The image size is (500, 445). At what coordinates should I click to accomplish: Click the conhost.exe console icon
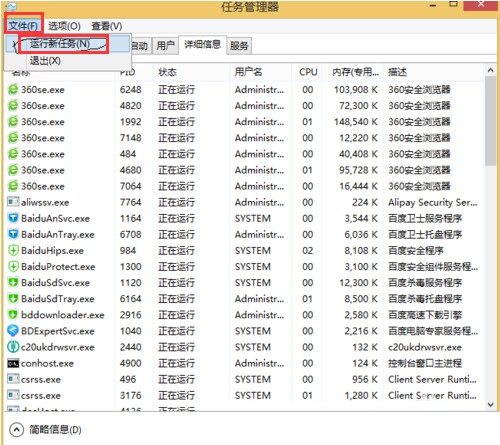click(13, 363)
